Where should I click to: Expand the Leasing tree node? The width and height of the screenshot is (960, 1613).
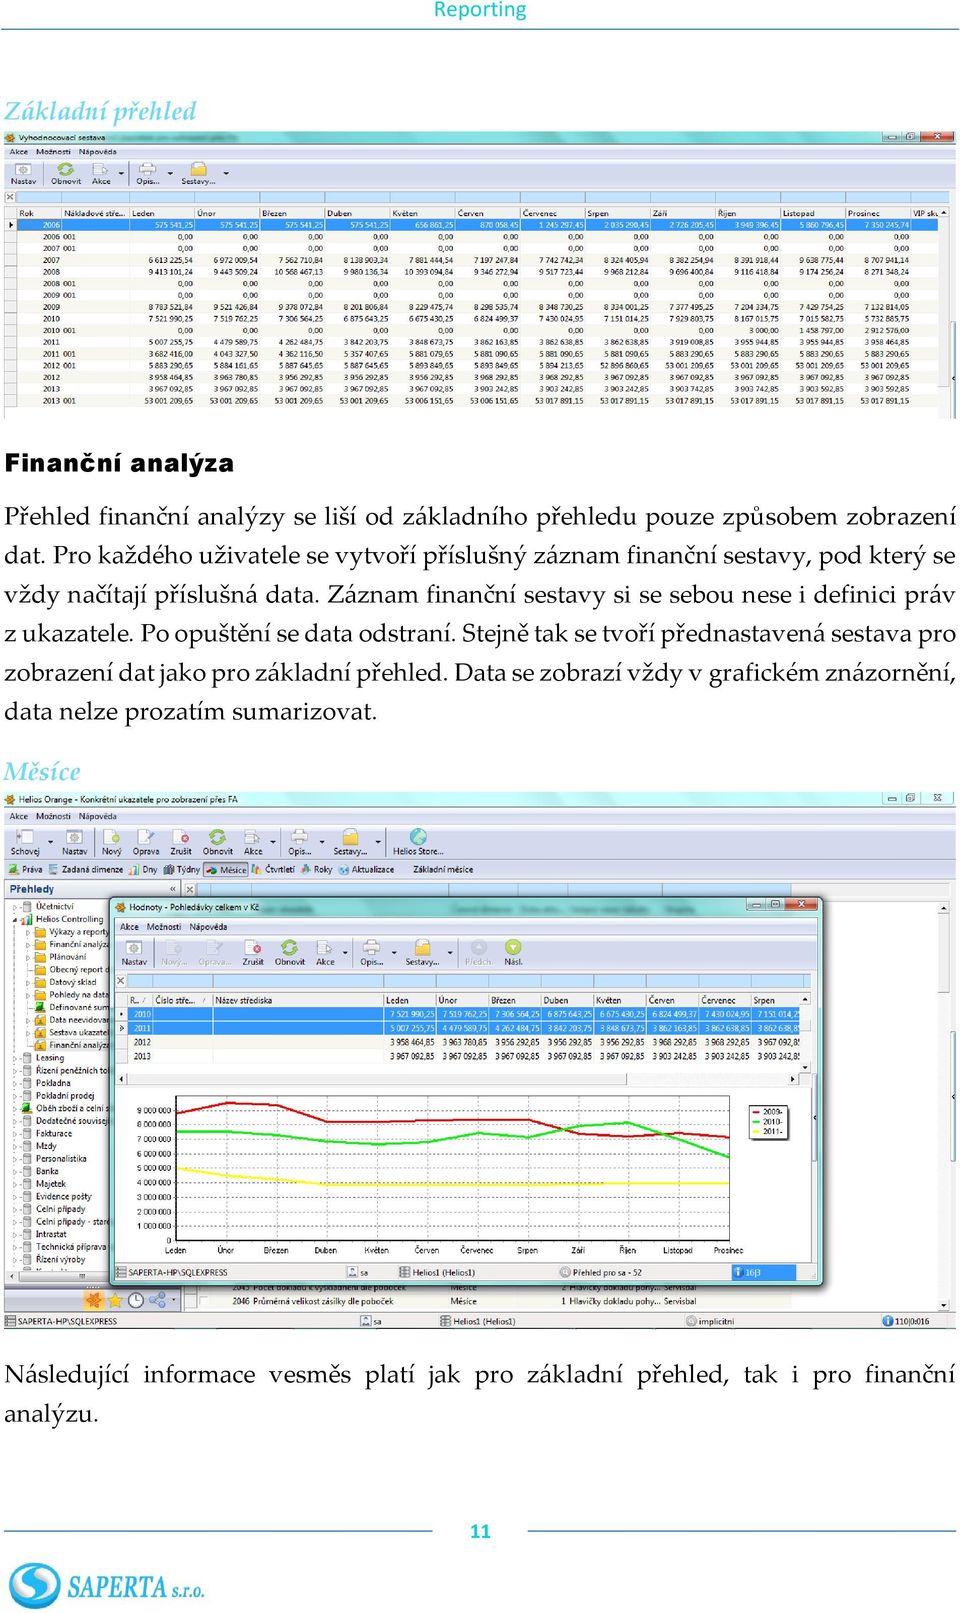pos(16,1058)
